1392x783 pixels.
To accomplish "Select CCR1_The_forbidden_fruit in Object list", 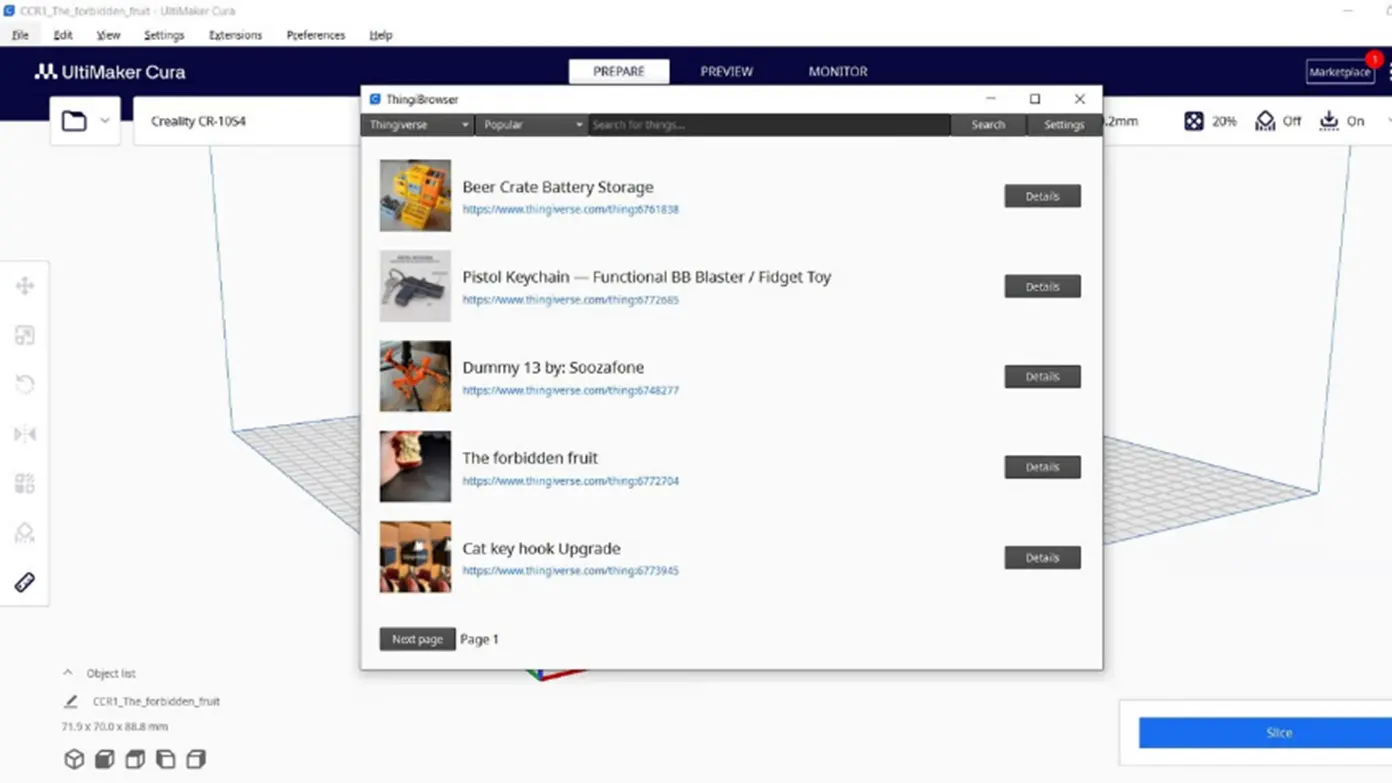I will (x=156, y=702).
